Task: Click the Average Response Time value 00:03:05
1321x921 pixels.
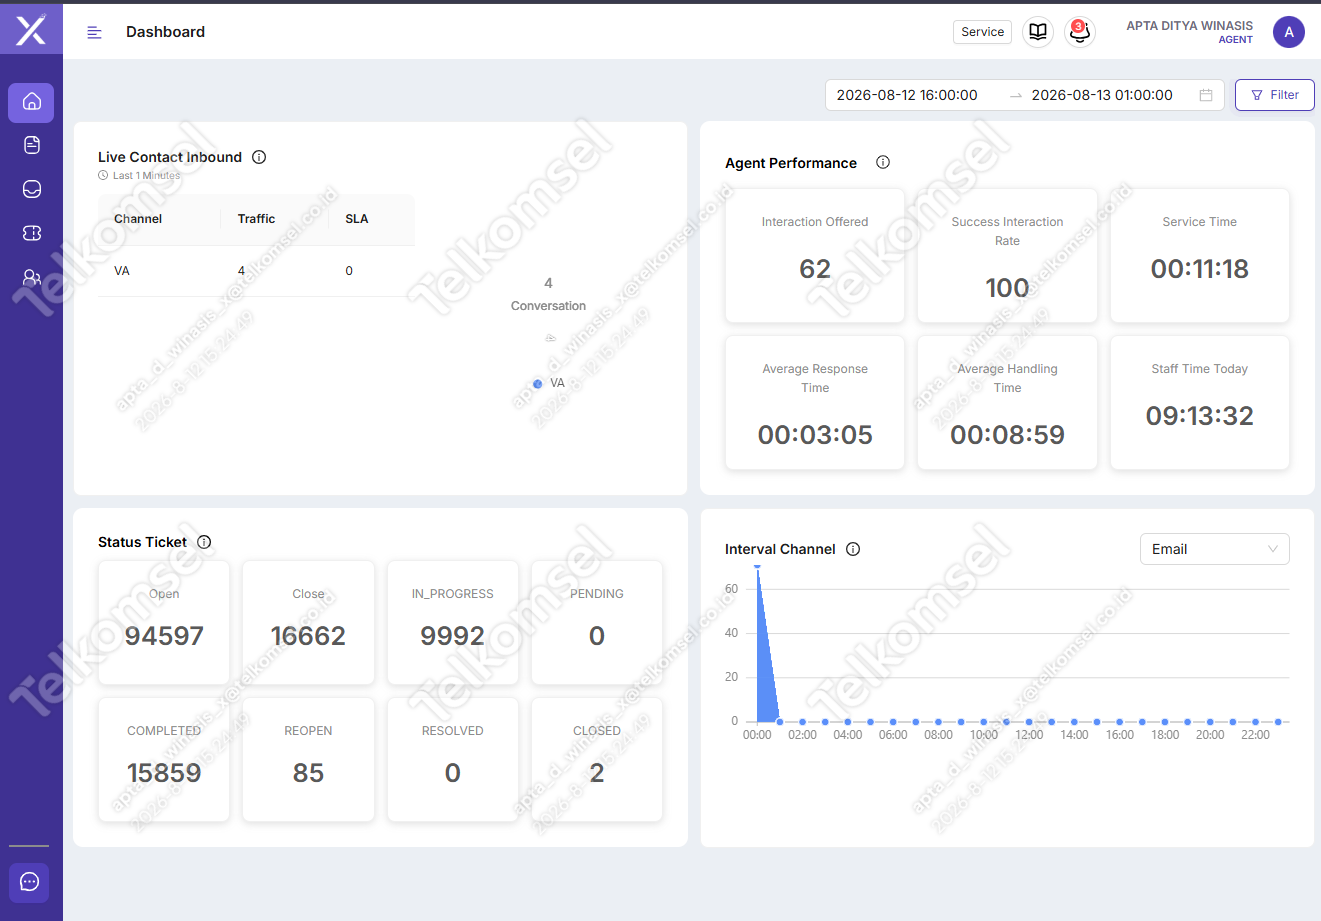Action: pos(815,435)
